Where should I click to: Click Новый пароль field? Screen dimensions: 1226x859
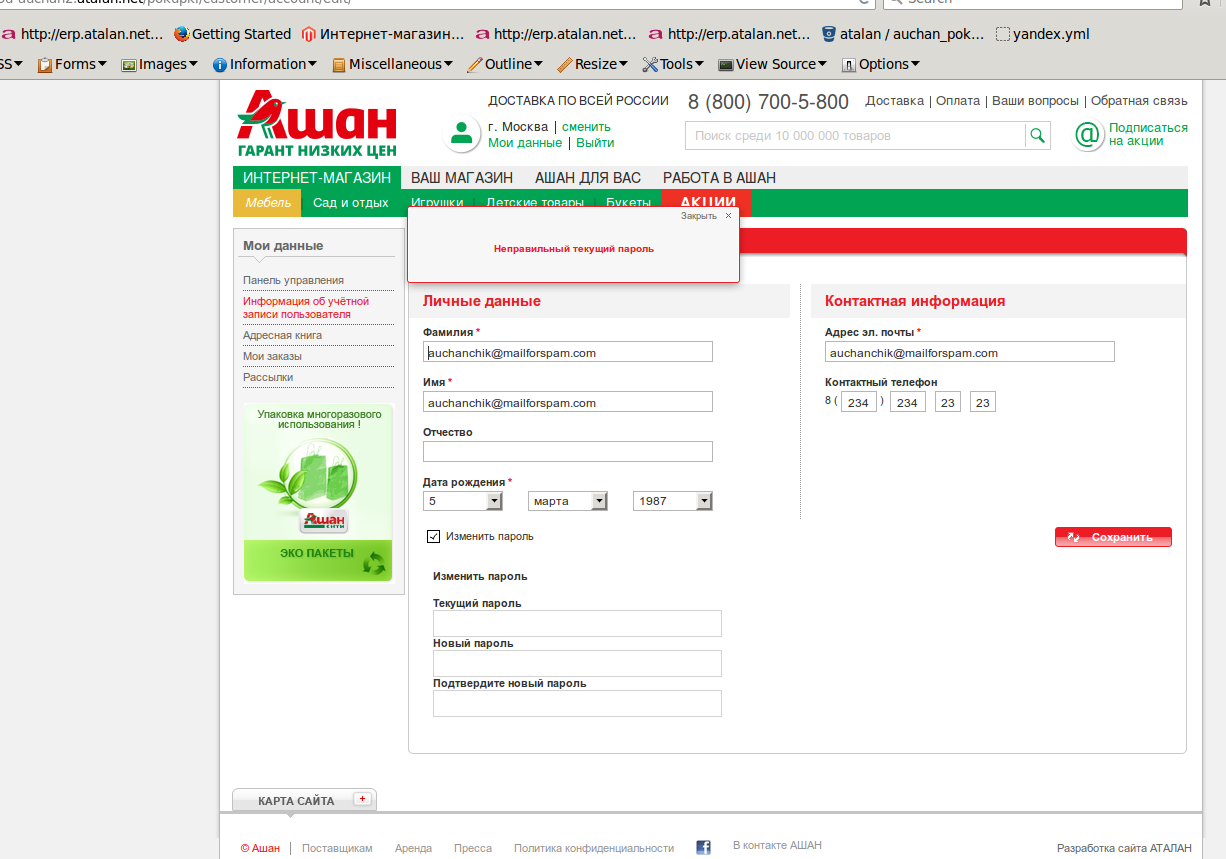point(577,663)
